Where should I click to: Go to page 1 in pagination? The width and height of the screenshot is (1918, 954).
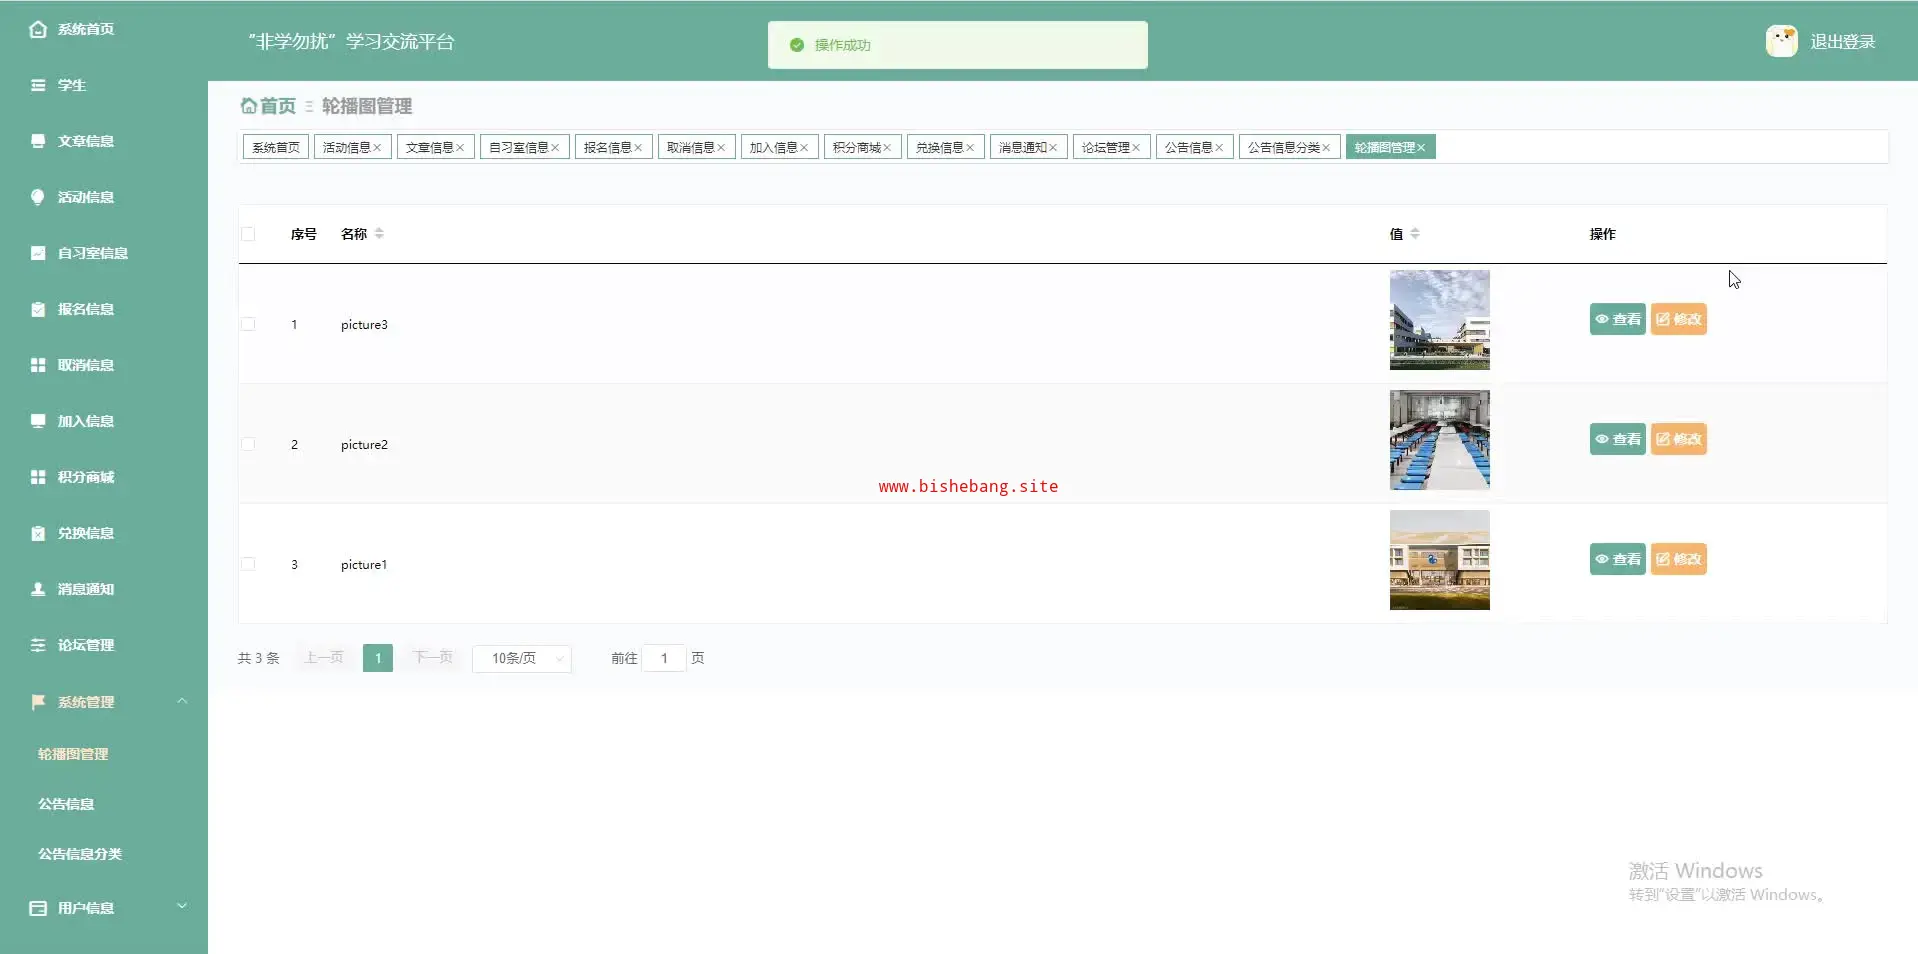(378, 658)
